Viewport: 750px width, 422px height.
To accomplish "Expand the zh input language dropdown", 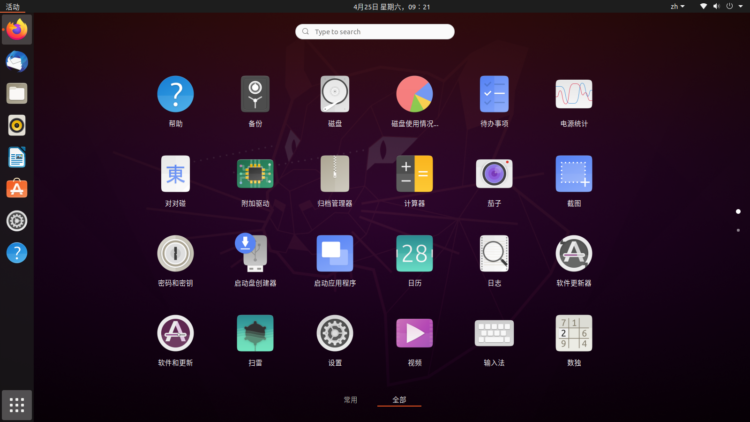I will [x=677, y=6].
